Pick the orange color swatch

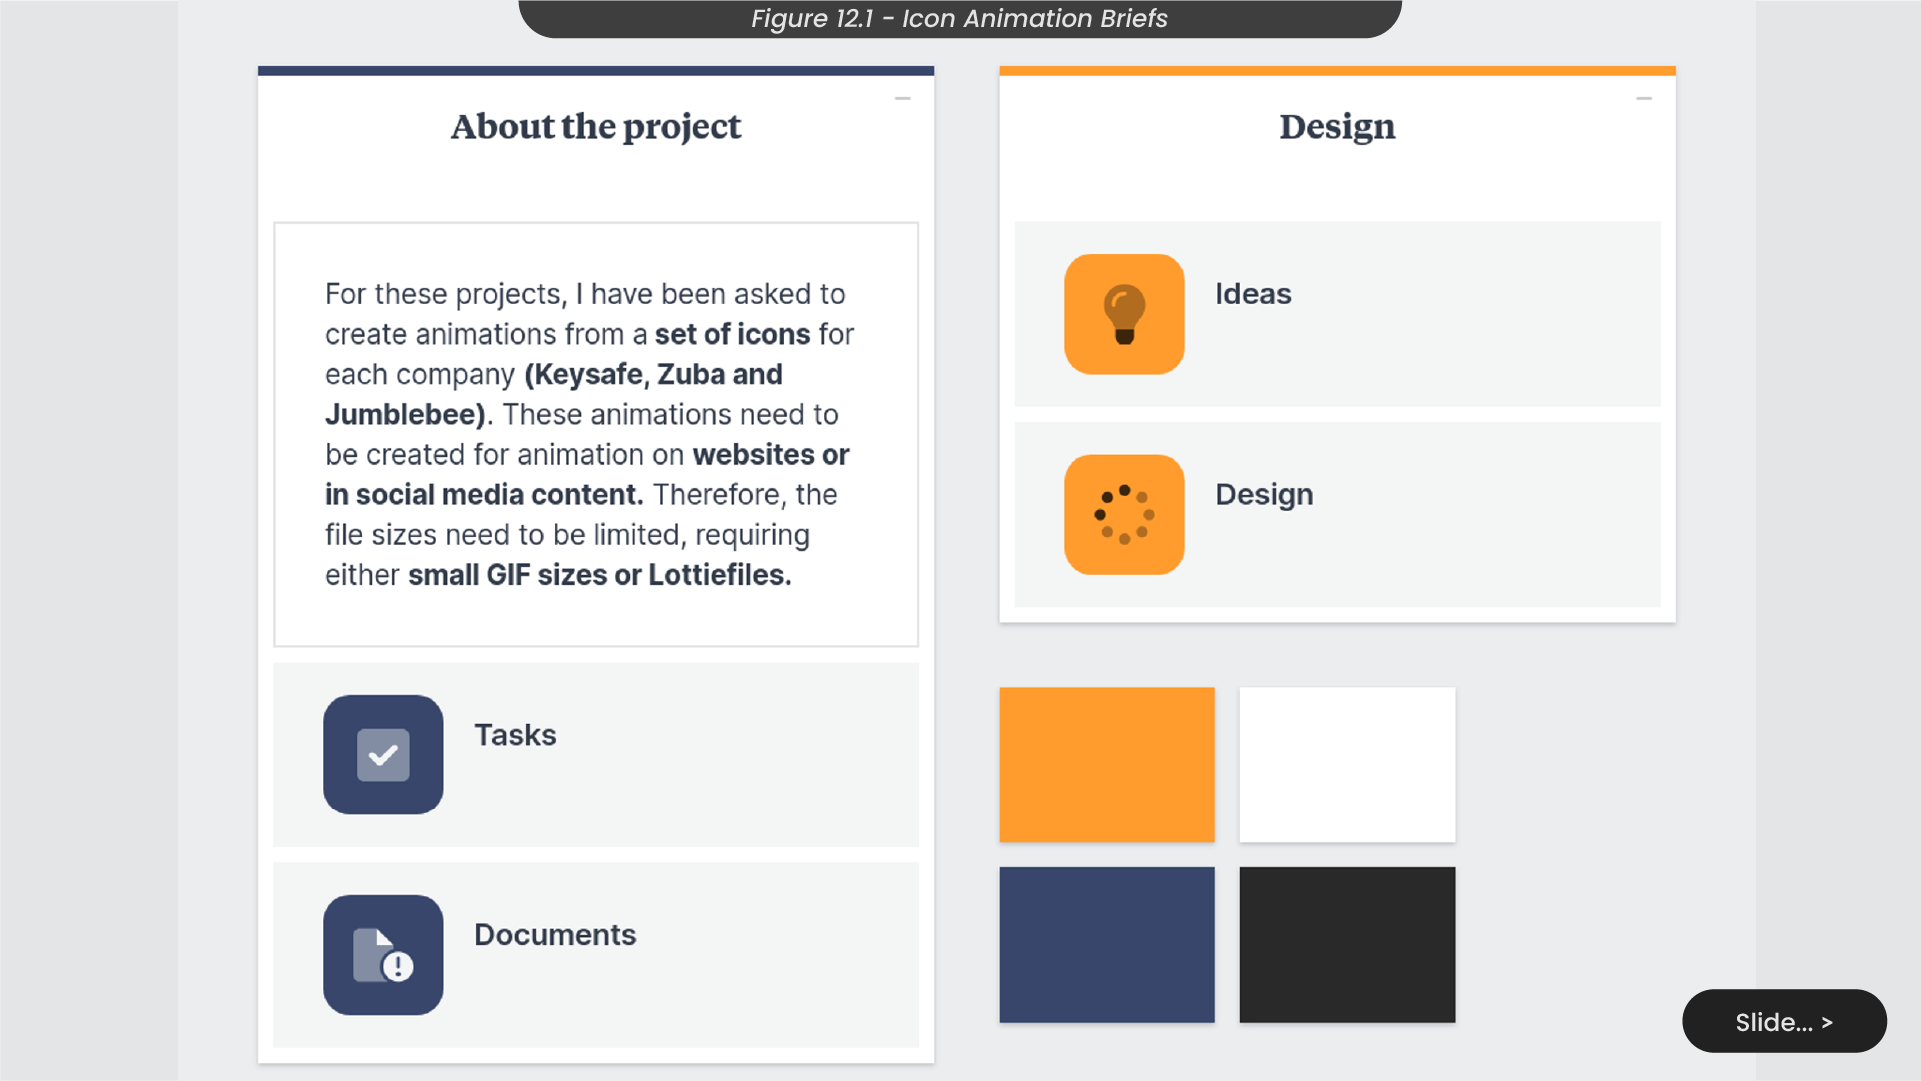pyautogui.click(x=1107, y=765)
